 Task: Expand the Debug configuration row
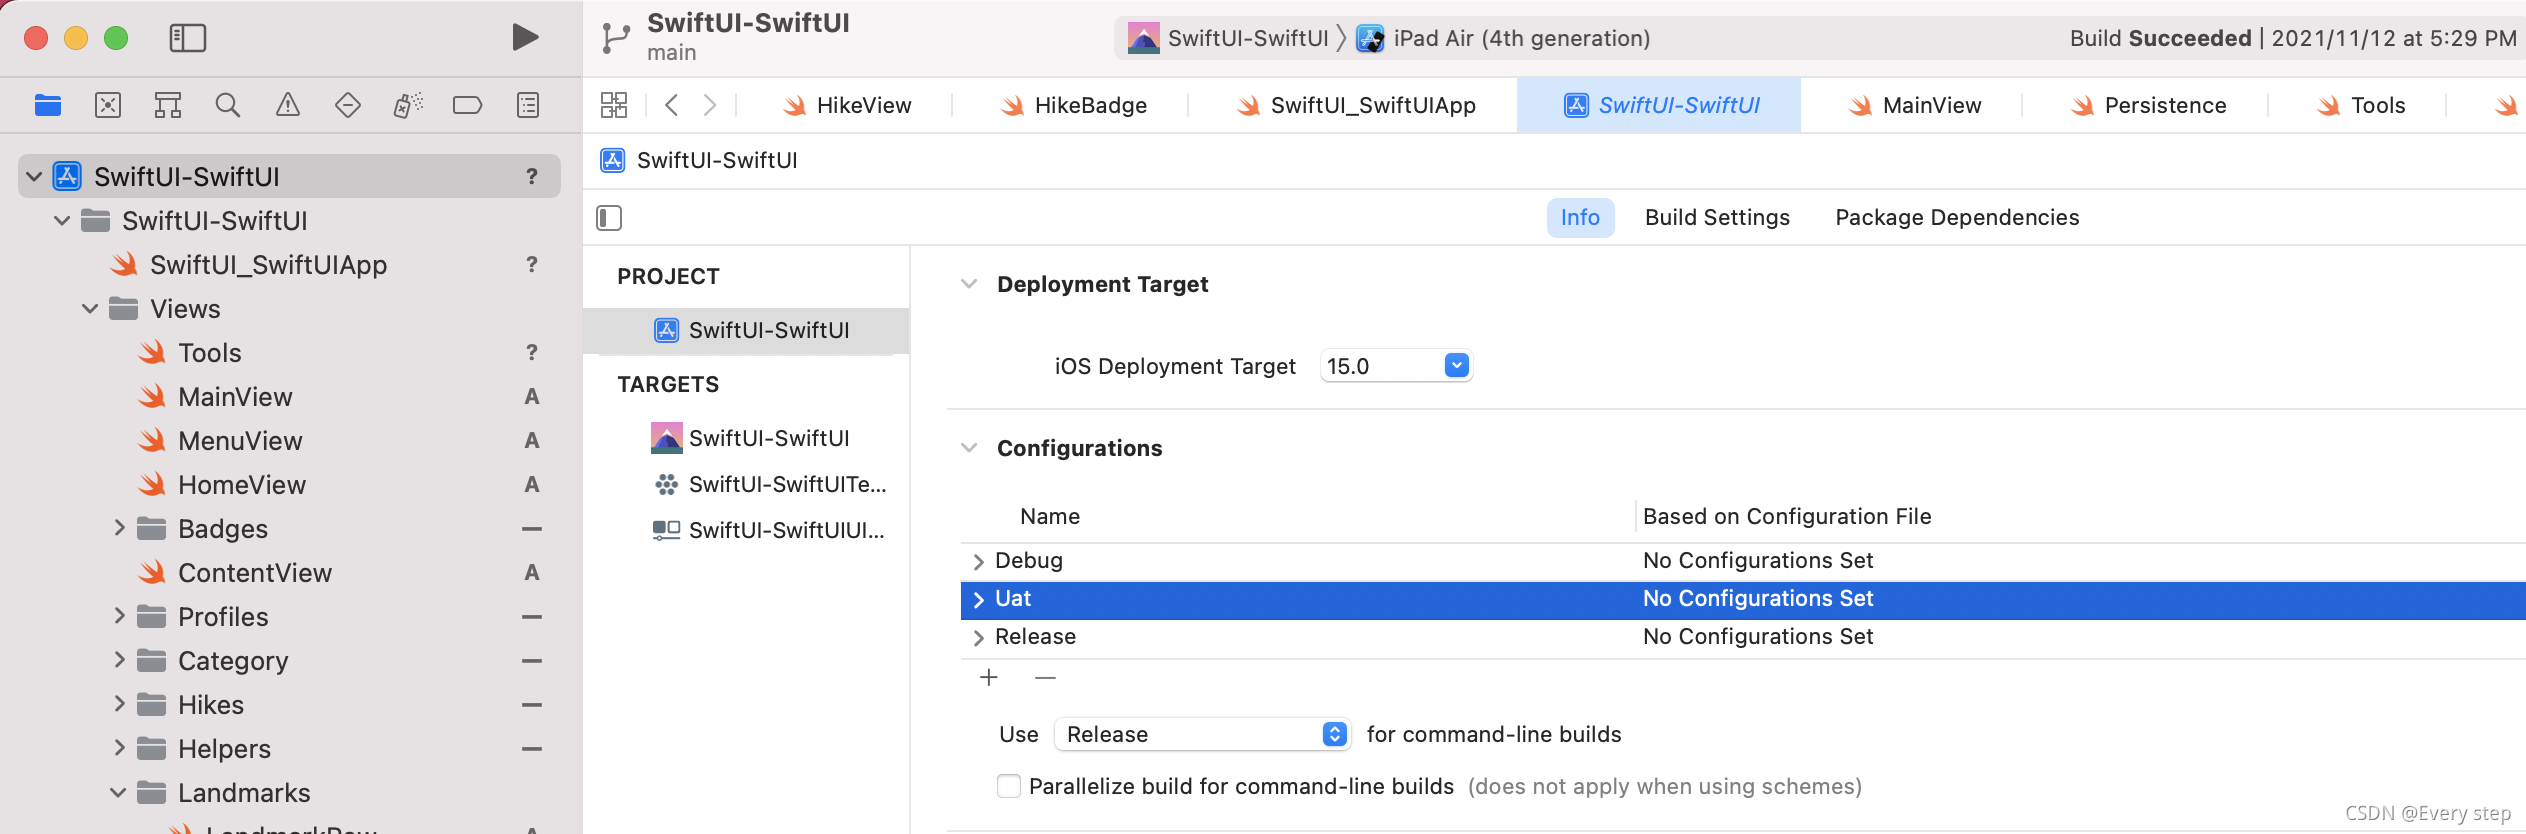[978, 561]
